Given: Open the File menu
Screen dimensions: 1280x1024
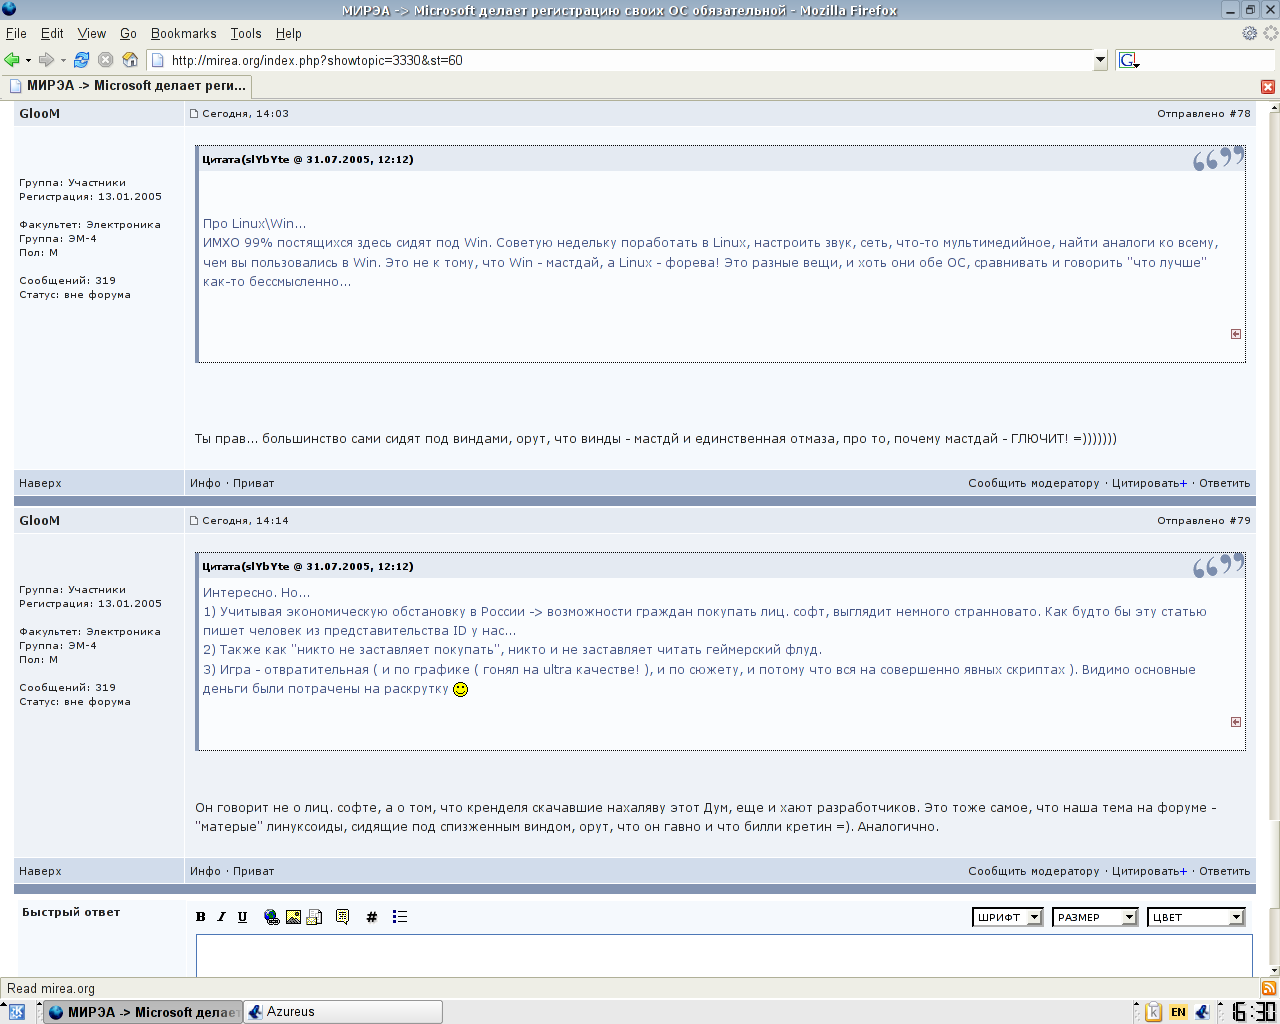Looking at the screenshot, I should point(16,33).
